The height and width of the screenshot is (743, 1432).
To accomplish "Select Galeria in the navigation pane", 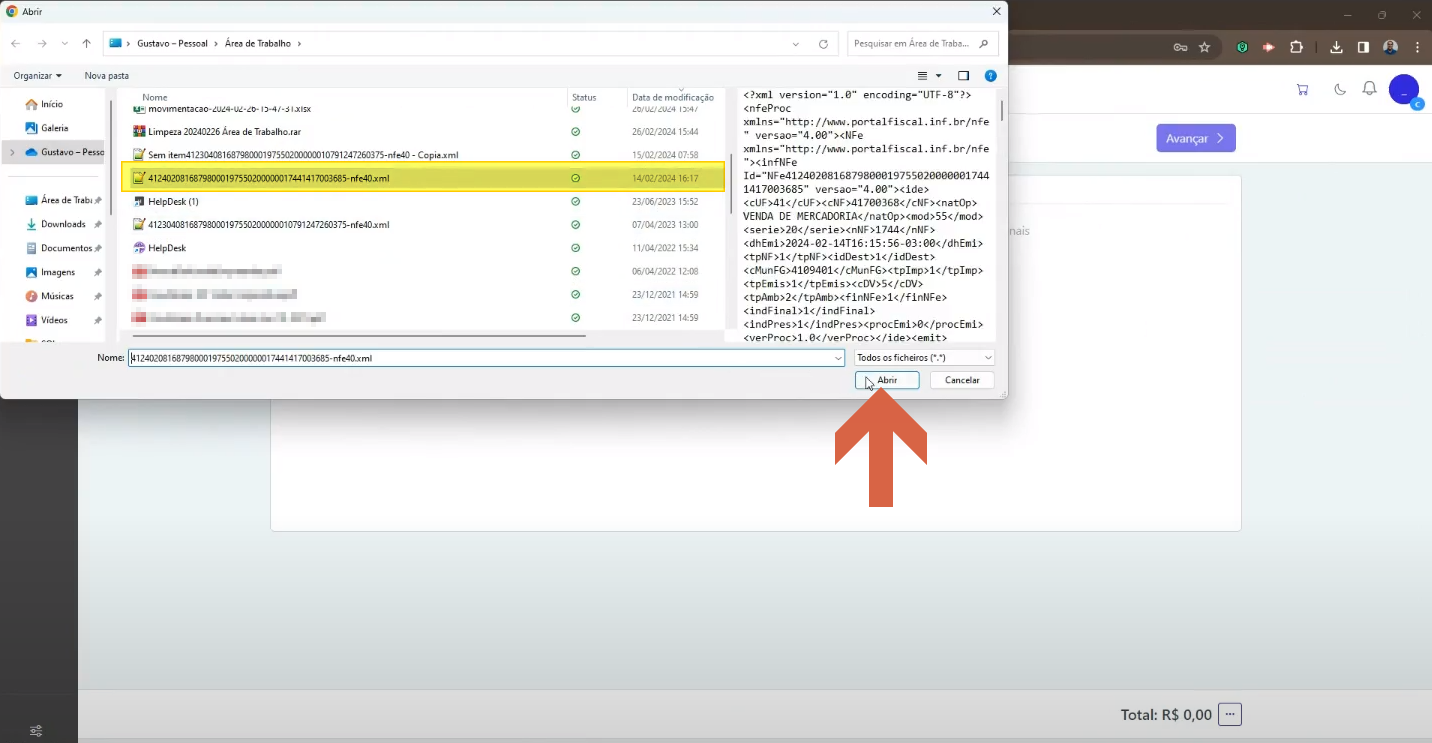I will [54, 128].
